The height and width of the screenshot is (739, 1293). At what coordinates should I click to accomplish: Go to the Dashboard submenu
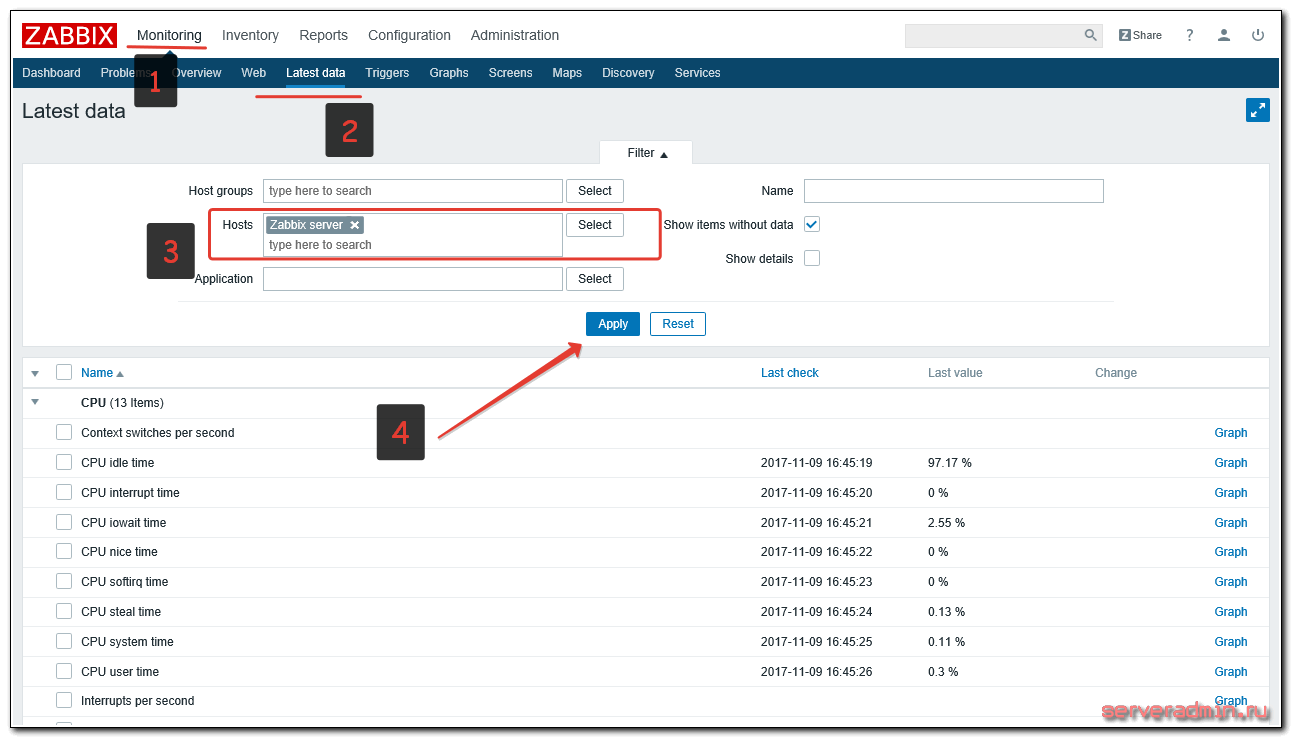pos(51,73)
